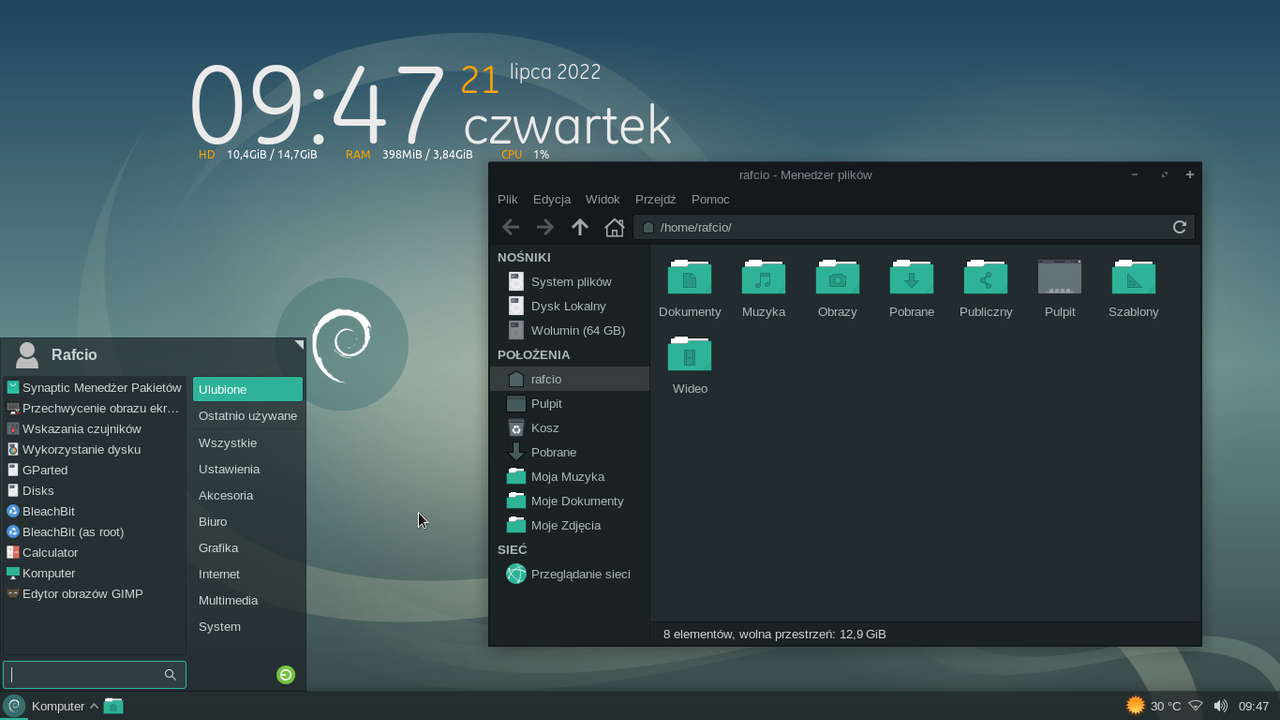Open the Wideo folder icon
This screenshot has height=720, width=1280.
(690, 354)
